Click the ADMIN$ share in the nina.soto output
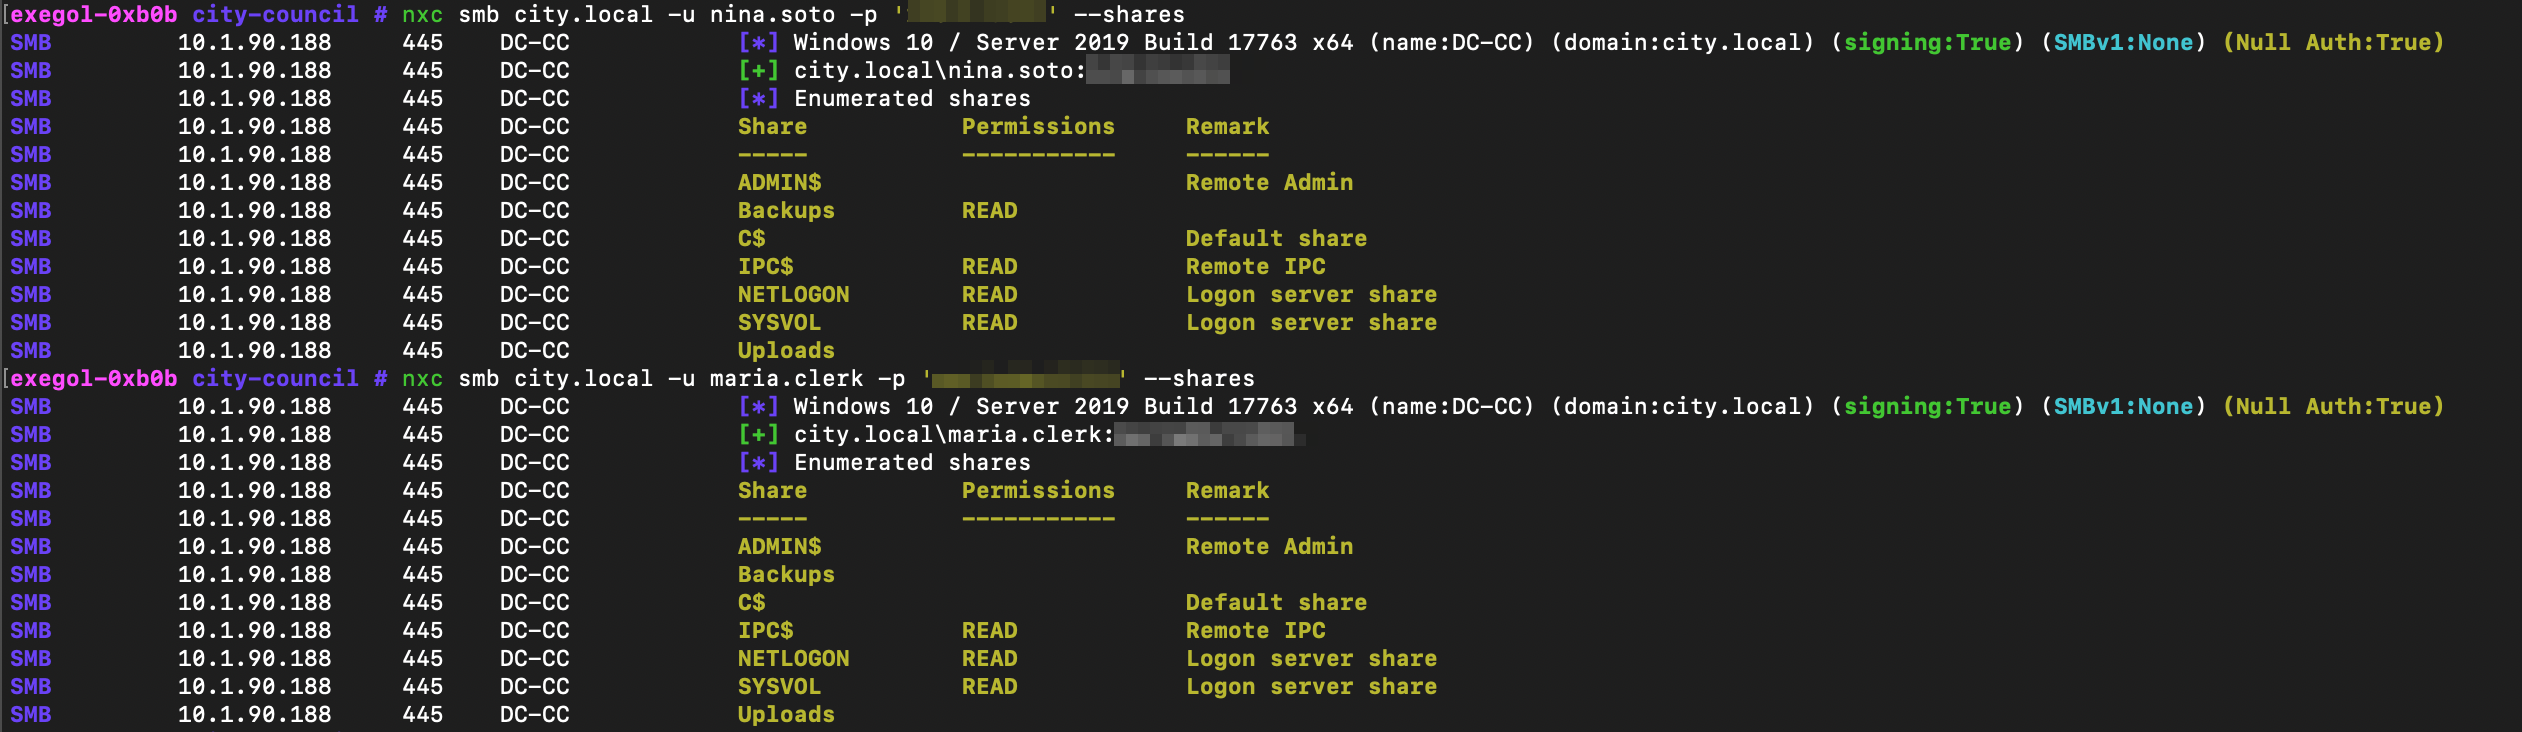 tap(779, 182)
